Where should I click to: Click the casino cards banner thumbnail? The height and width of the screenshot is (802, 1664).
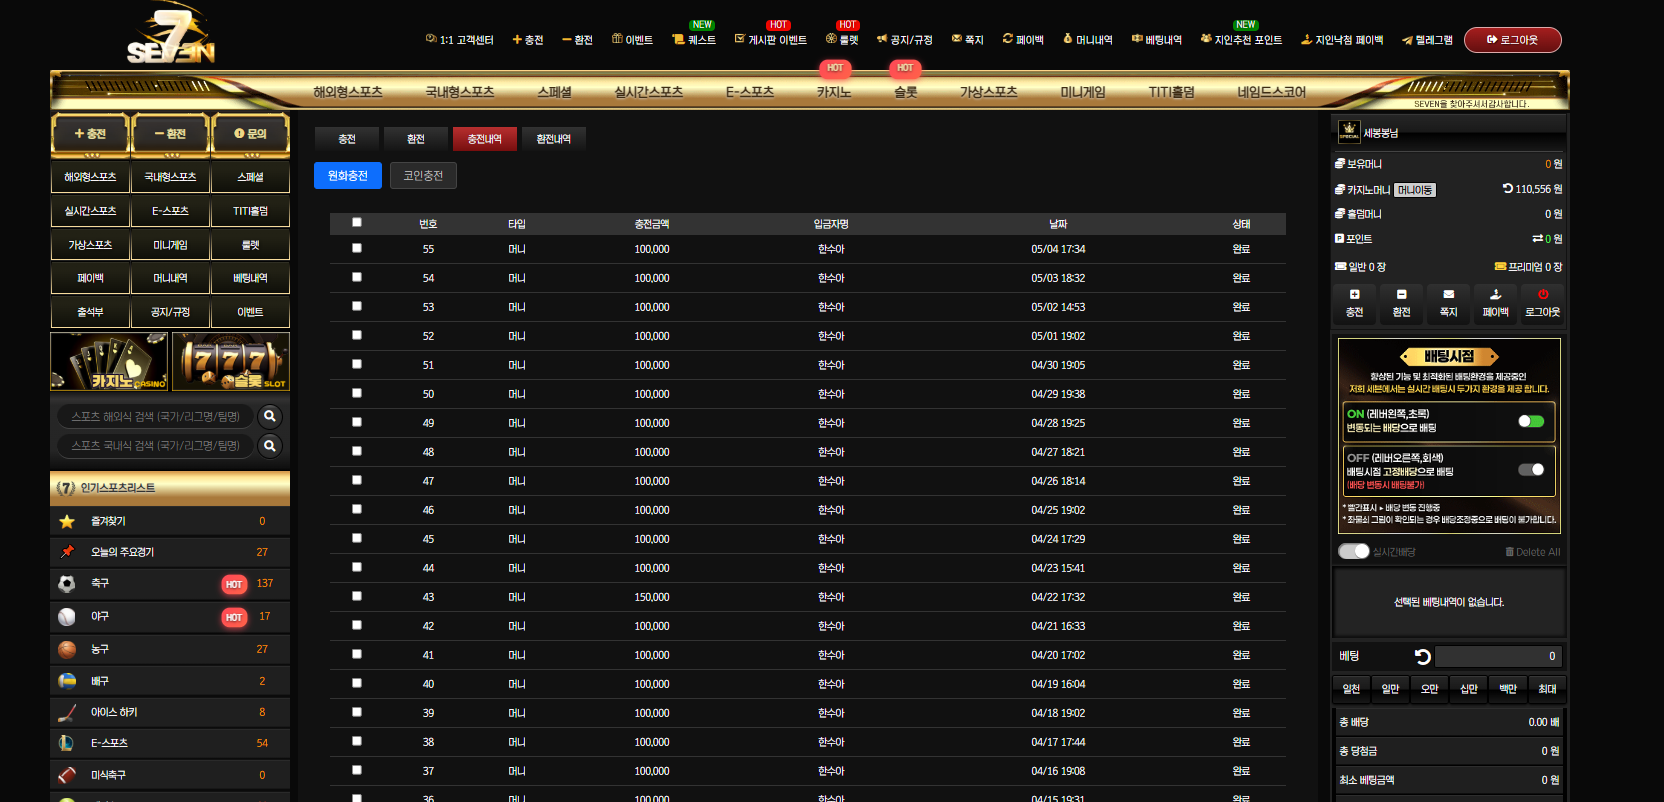(109, 361)
